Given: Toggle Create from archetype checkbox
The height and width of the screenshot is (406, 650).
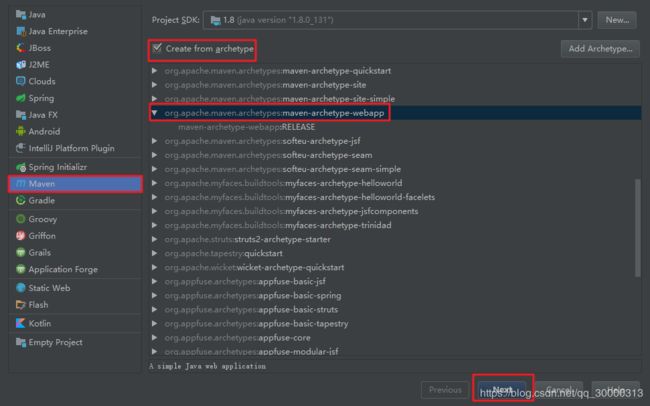Looking at the screenshot, I should 157,49.
